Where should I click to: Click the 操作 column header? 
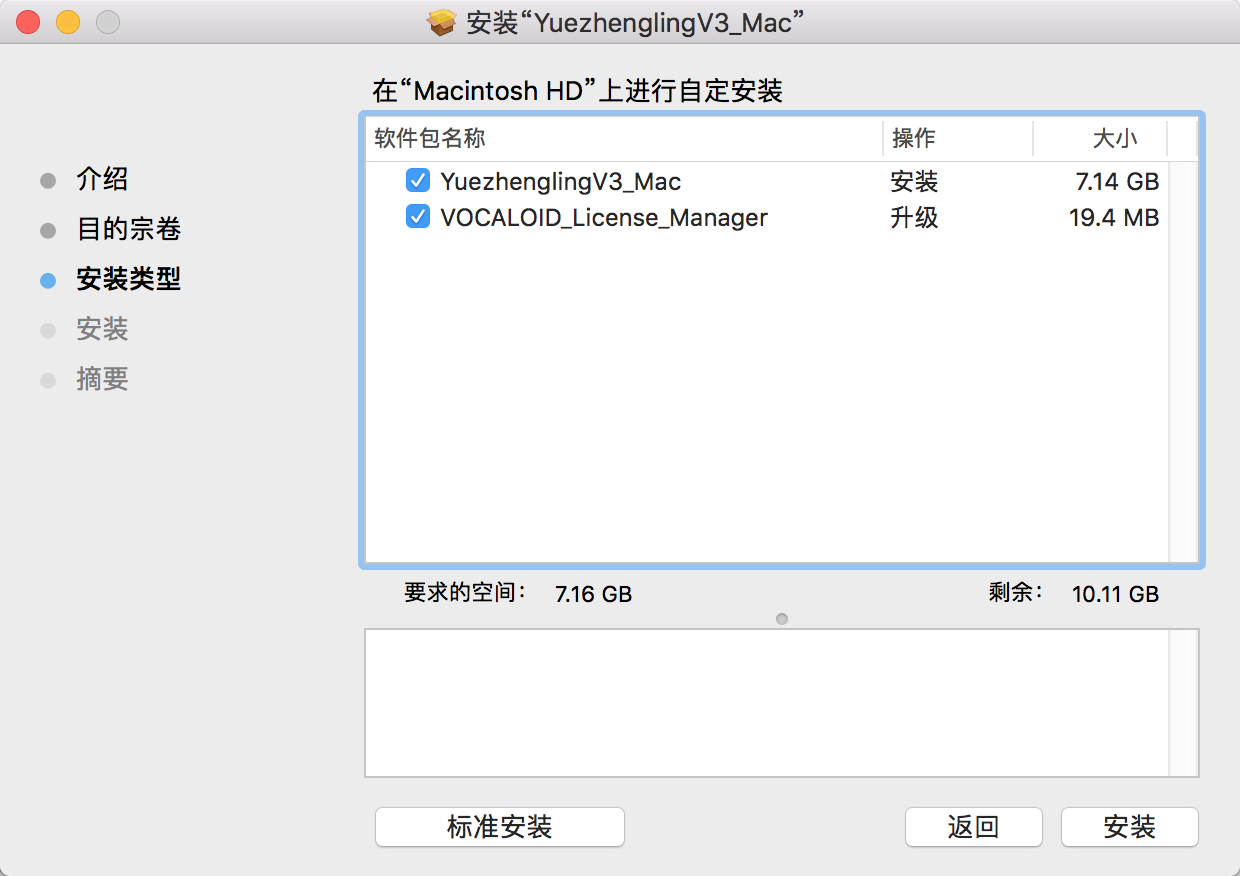(x=957, y=138)
